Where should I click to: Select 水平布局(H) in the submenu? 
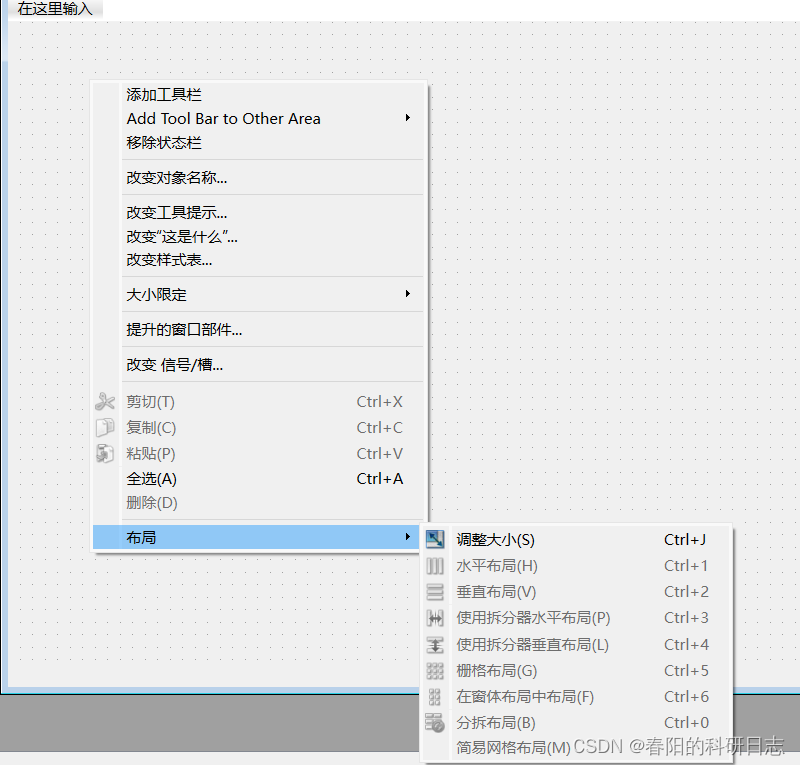[x=576, y=565]
